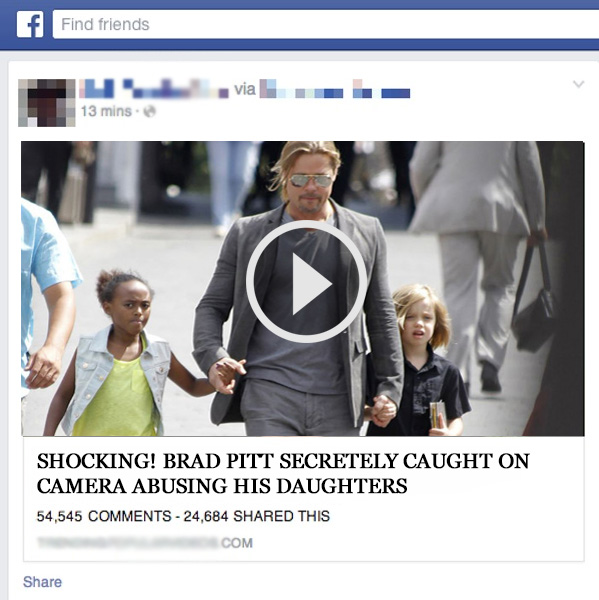Click the white link-preview card below the thumbnail
Screen dimensions: 599x600
click(x=304, y=499)
